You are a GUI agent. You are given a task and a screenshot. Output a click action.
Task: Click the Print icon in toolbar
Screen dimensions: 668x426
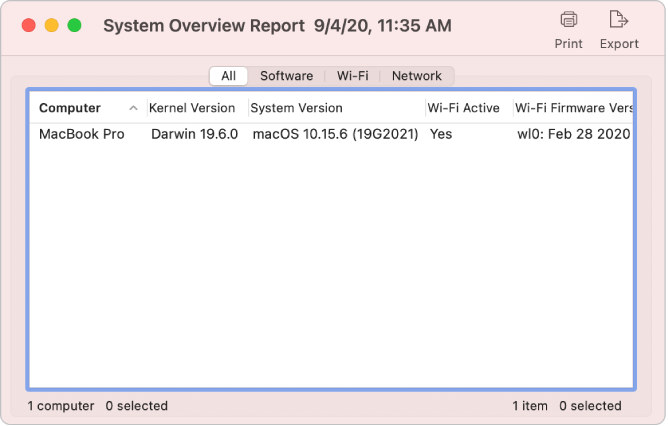(568, 19)
